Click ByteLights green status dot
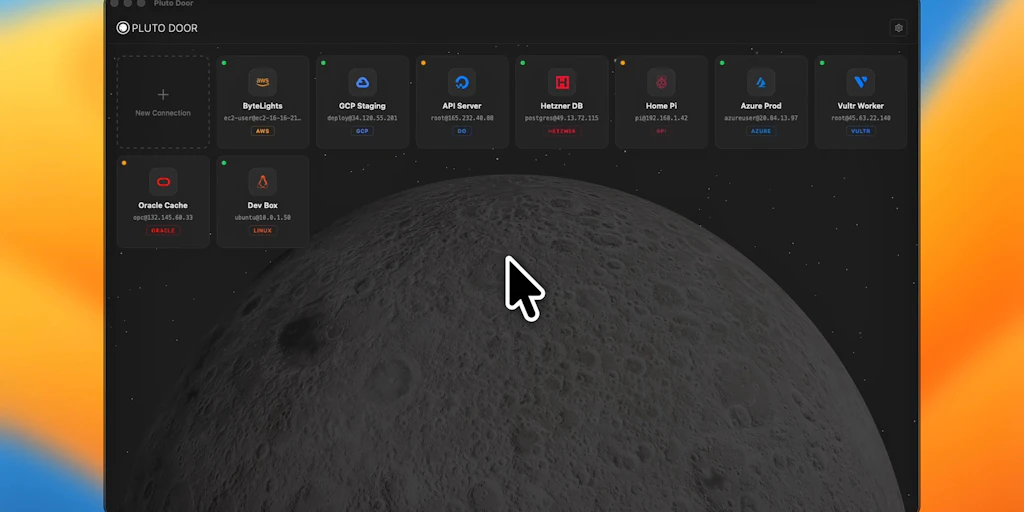 224,63
